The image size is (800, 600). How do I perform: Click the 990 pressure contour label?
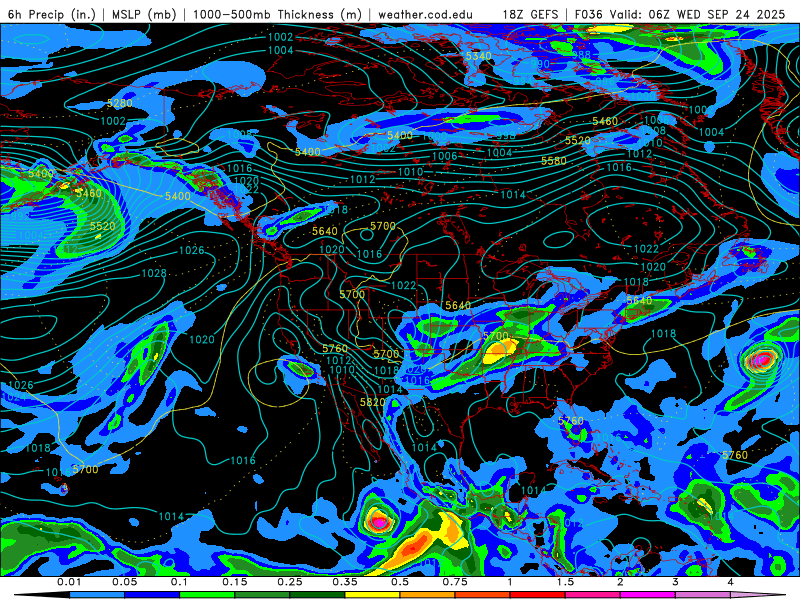click(x=540, y=64)
